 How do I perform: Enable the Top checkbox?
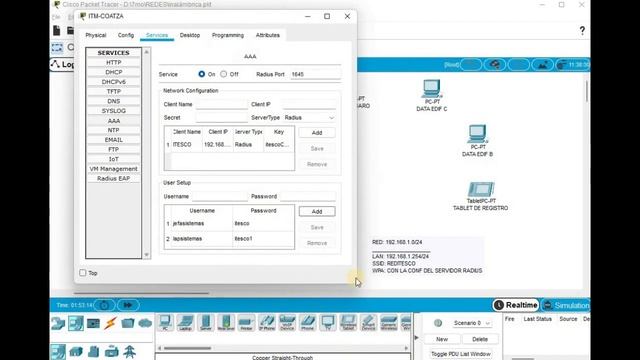pyautogui.click(x=83, y=273)
